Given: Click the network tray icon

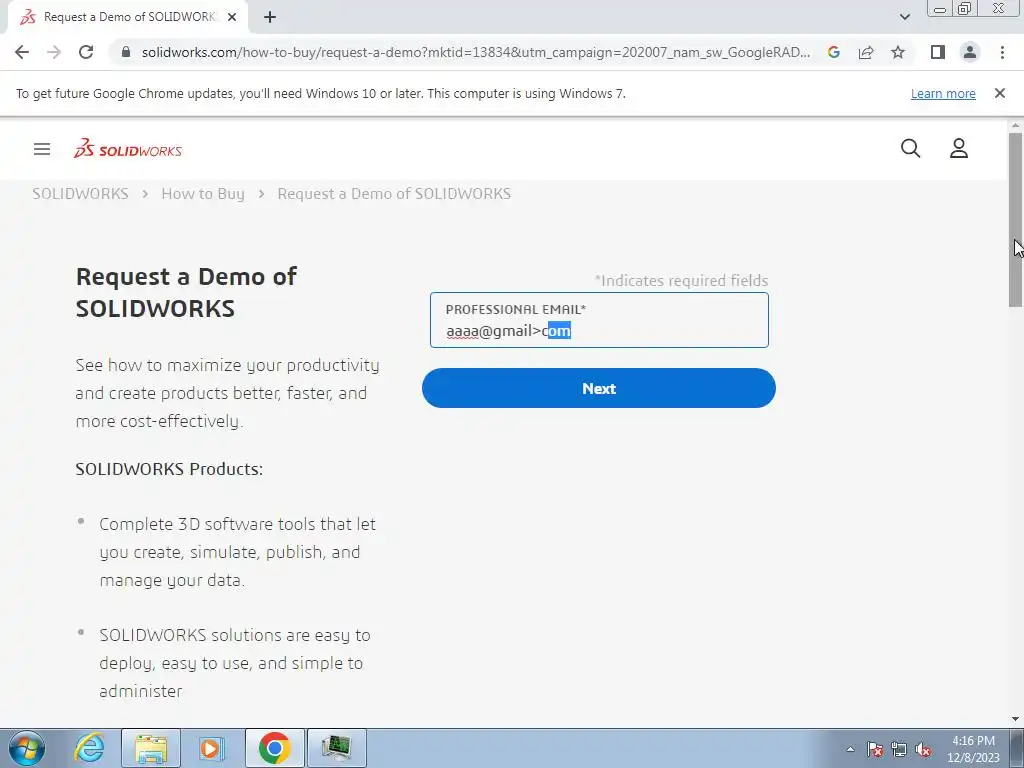Looking at the screenshot, I should (899, 749).
